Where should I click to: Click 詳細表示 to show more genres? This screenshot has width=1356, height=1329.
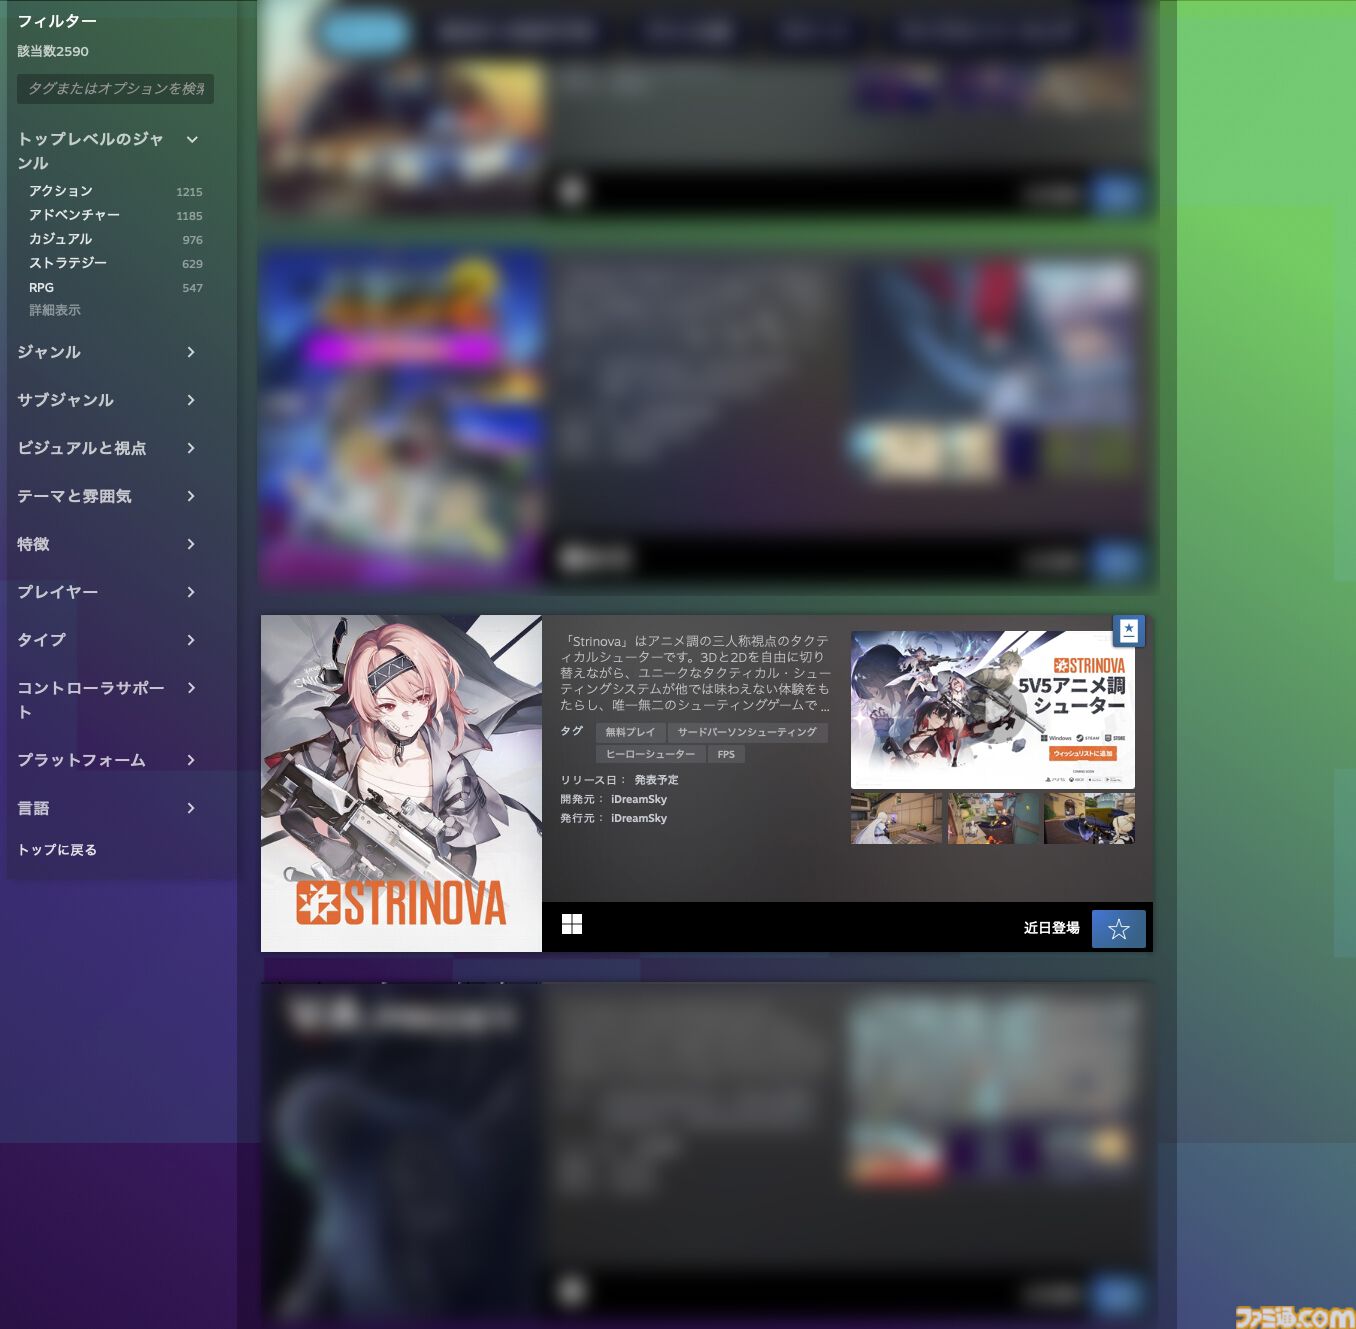(x=55, y=310)
